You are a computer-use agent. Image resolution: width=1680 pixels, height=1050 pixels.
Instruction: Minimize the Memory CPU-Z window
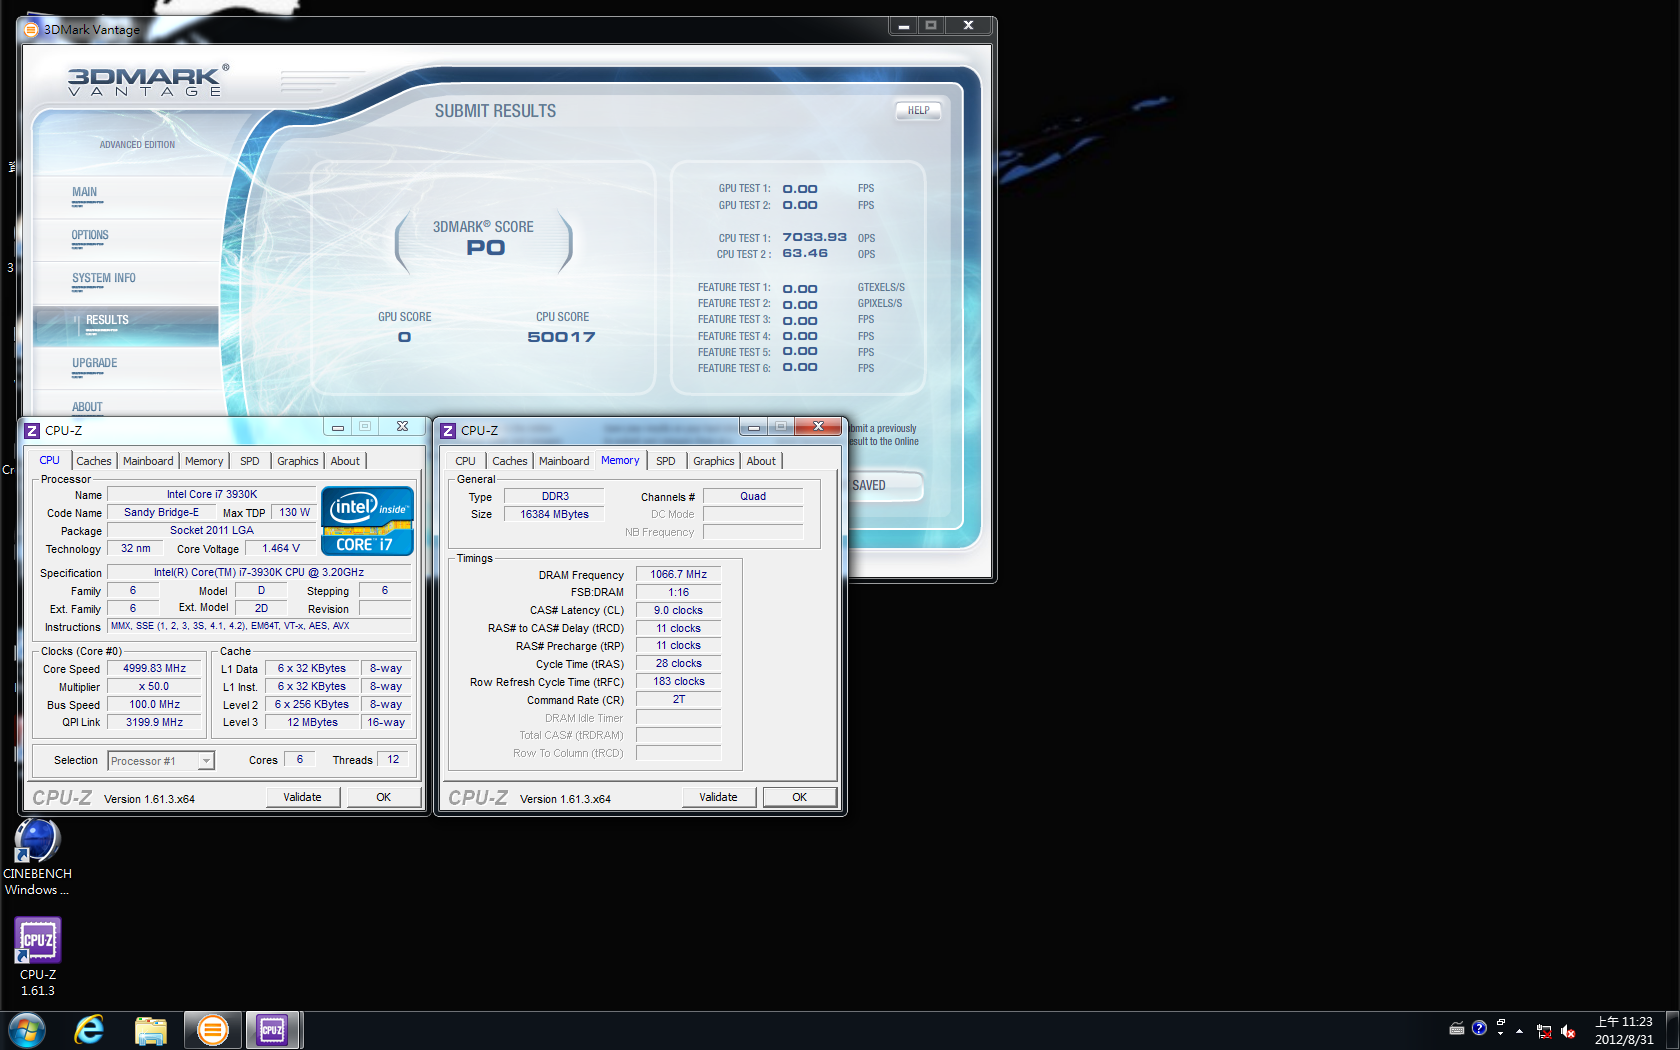click(x=753, y=427)
